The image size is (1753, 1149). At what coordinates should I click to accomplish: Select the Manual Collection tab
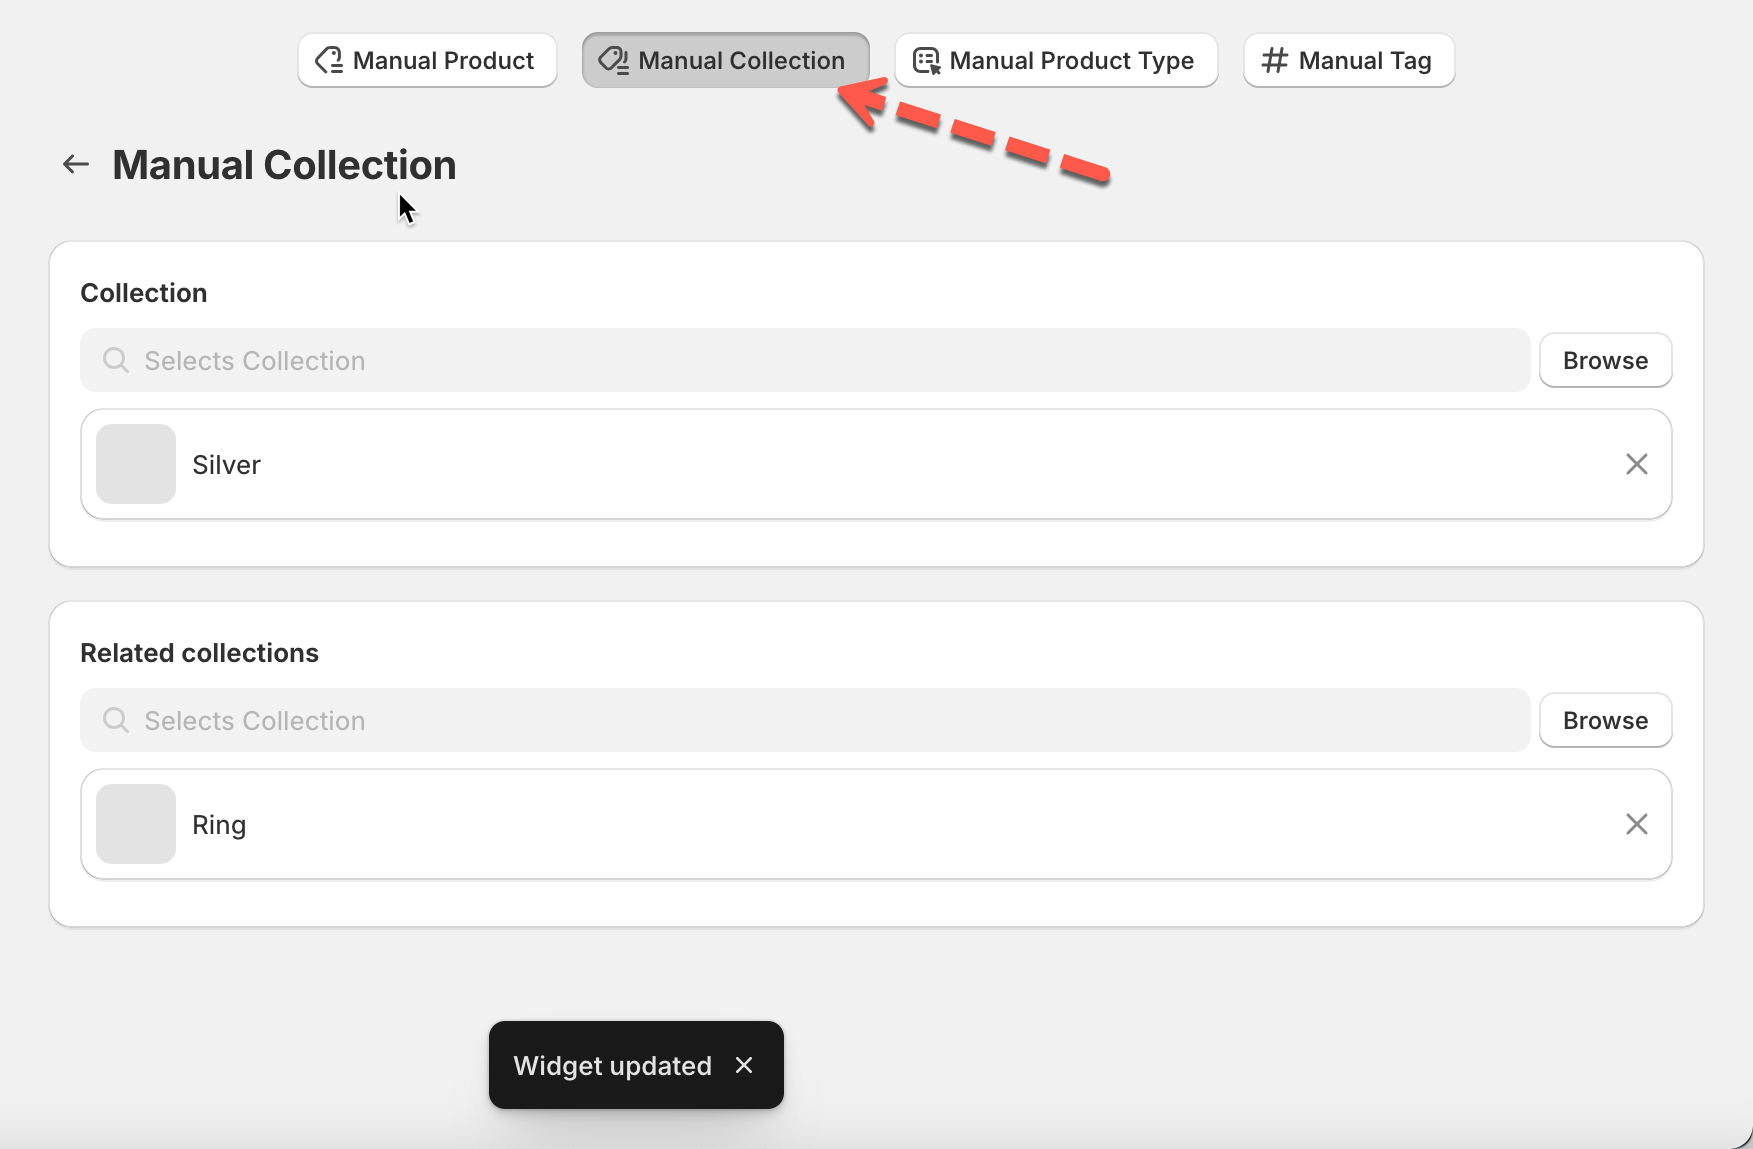pyautogui.click(x=725, y=61)
